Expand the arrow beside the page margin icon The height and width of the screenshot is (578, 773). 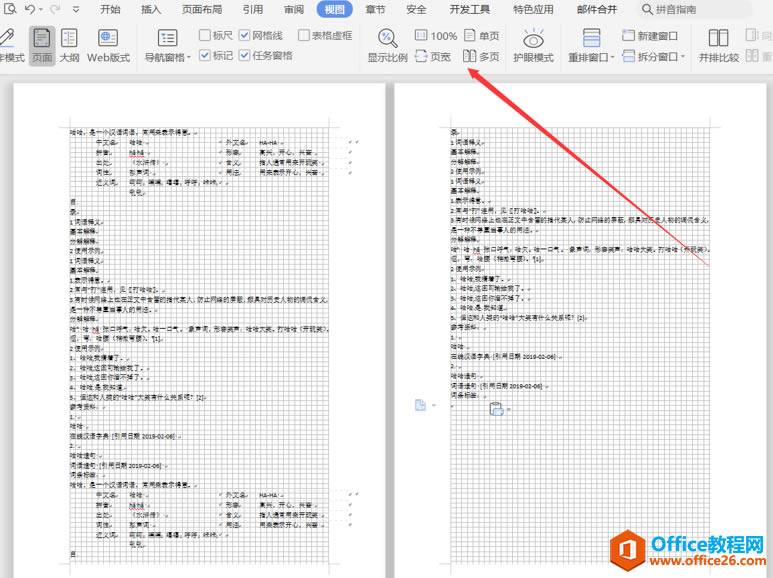(x=434, y=405)
